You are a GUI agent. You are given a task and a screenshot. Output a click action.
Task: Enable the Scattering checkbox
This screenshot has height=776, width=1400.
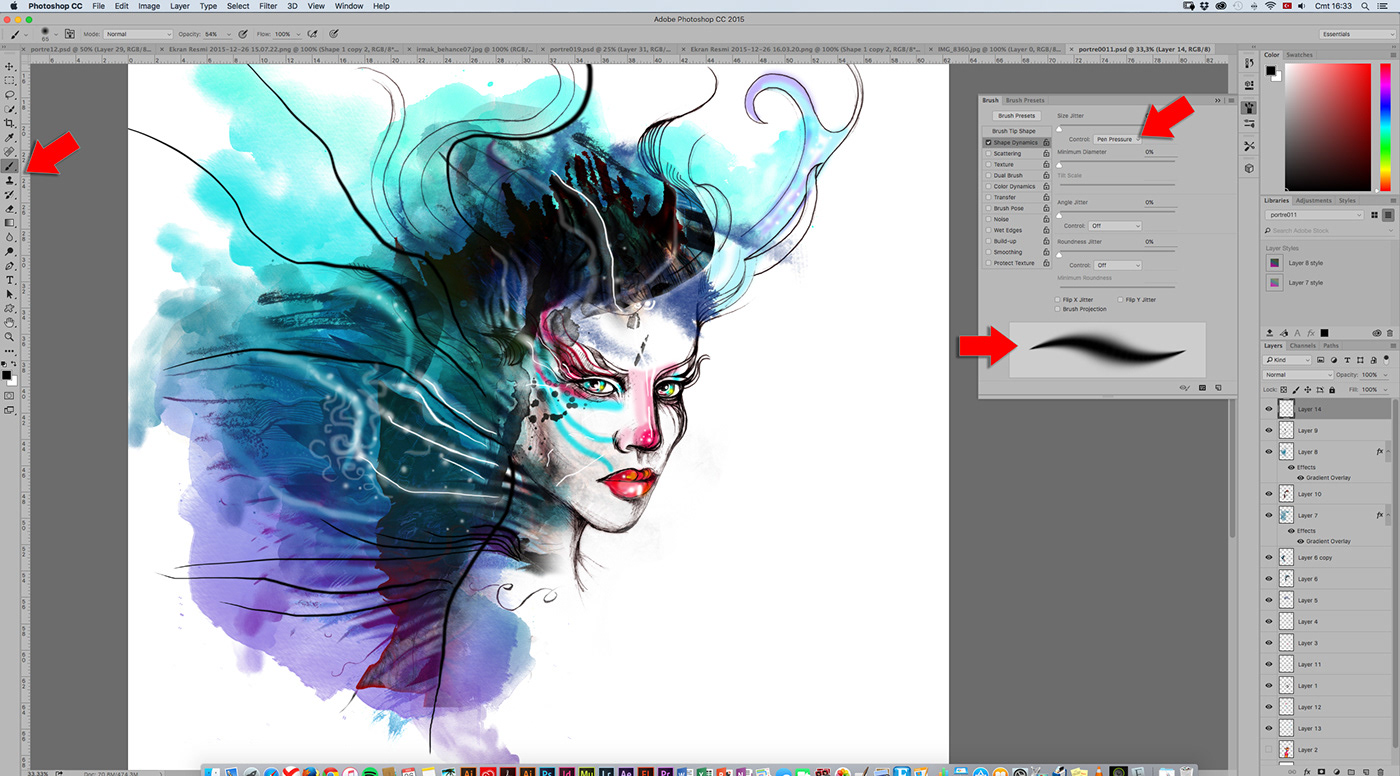click(x=988, y=153)
